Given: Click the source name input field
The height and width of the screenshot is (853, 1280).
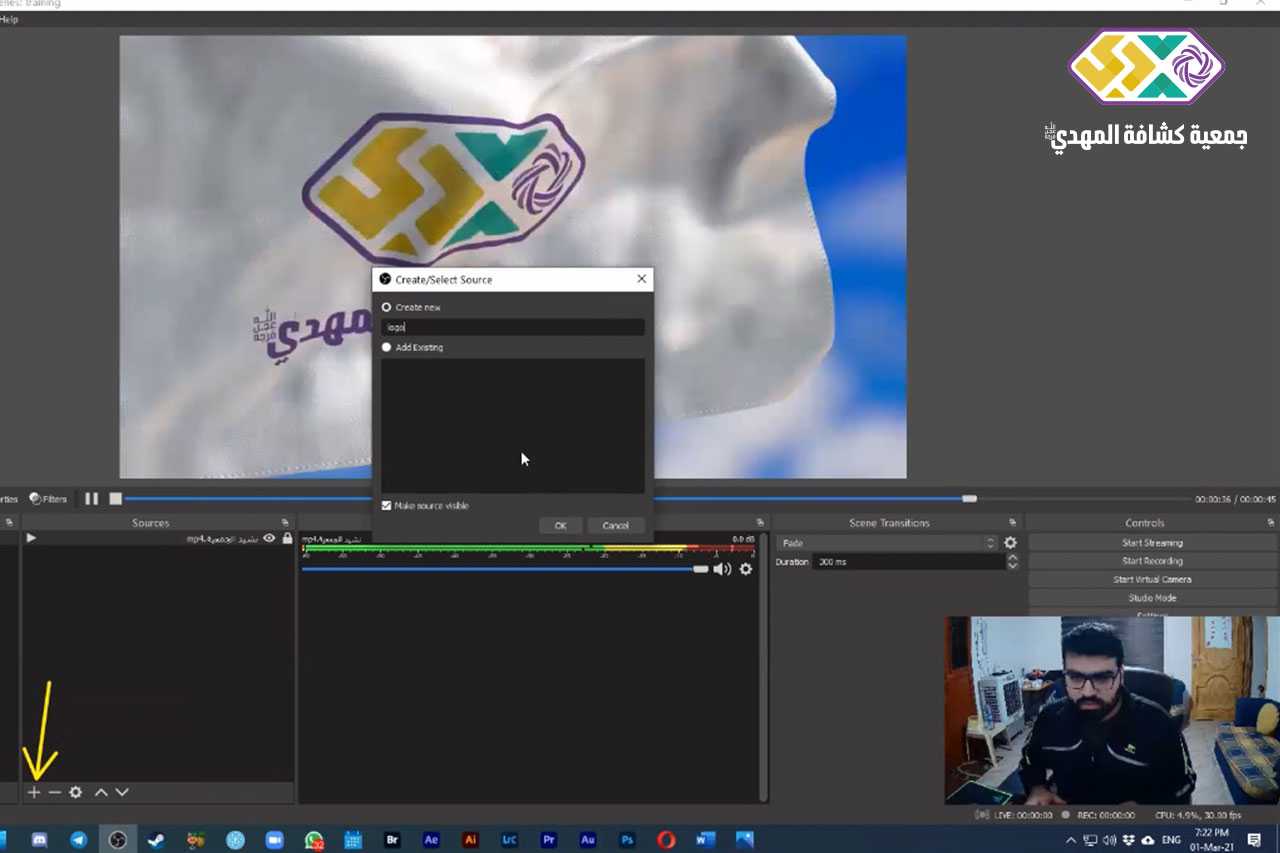Looking at the screenshot, I should point(512,327).
